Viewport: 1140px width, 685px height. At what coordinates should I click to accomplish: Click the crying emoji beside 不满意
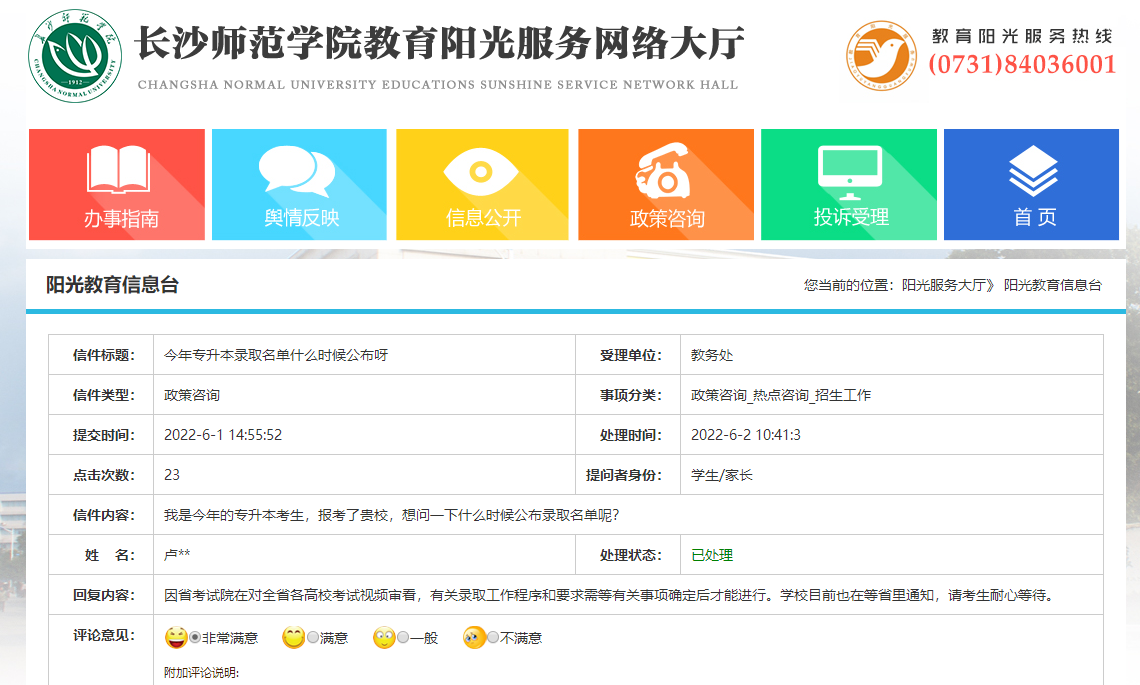[475, 636]
